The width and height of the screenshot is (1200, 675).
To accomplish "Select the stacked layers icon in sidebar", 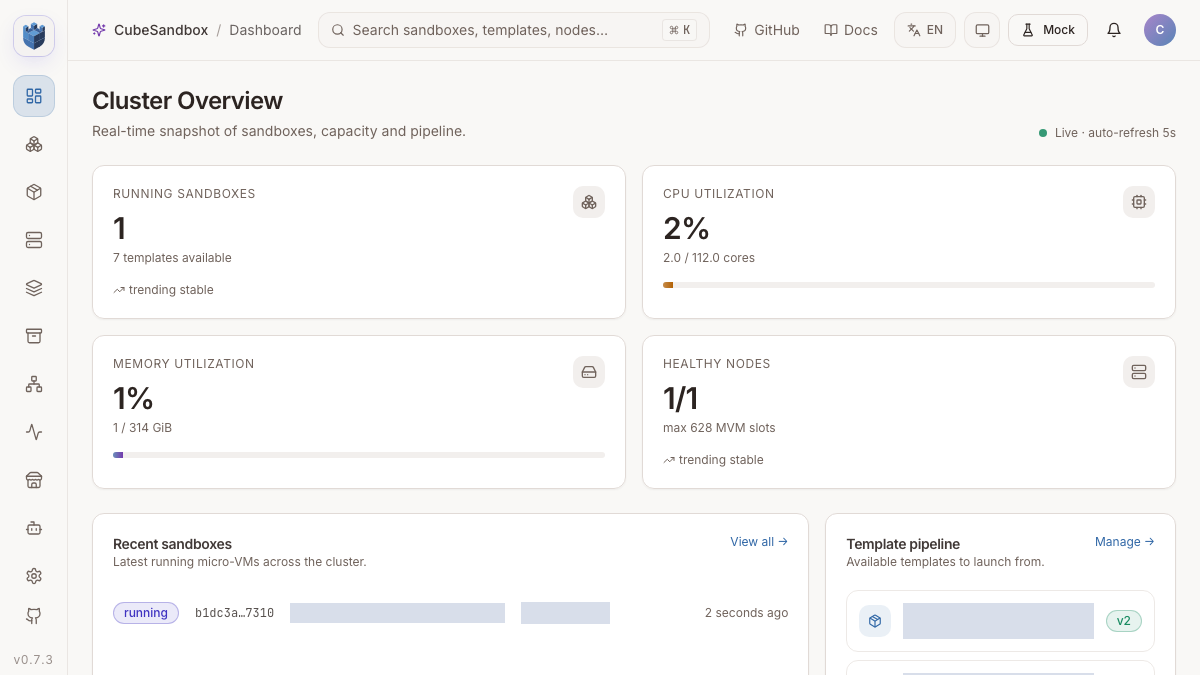I will (34, 288).
